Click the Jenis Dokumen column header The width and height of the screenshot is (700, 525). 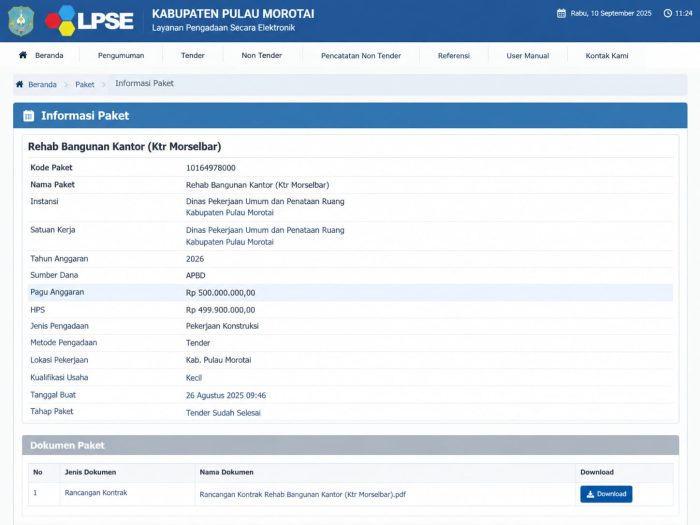tap(90, 472)
